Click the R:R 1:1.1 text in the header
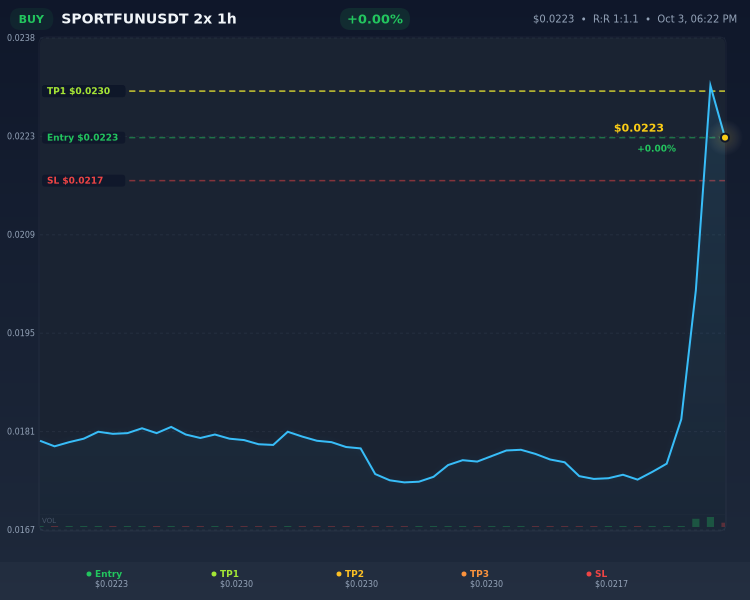The image size is (750, 600). (x=615, y=19)
